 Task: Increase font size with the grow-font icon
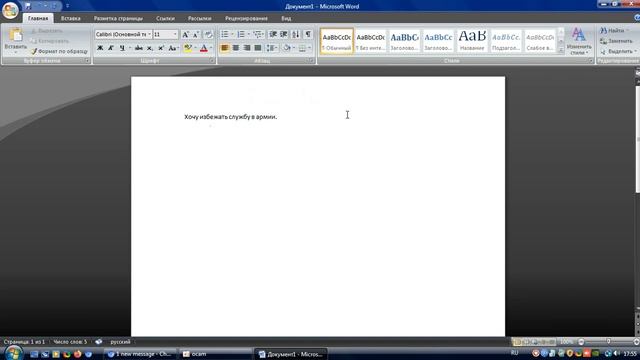point(185,34)
